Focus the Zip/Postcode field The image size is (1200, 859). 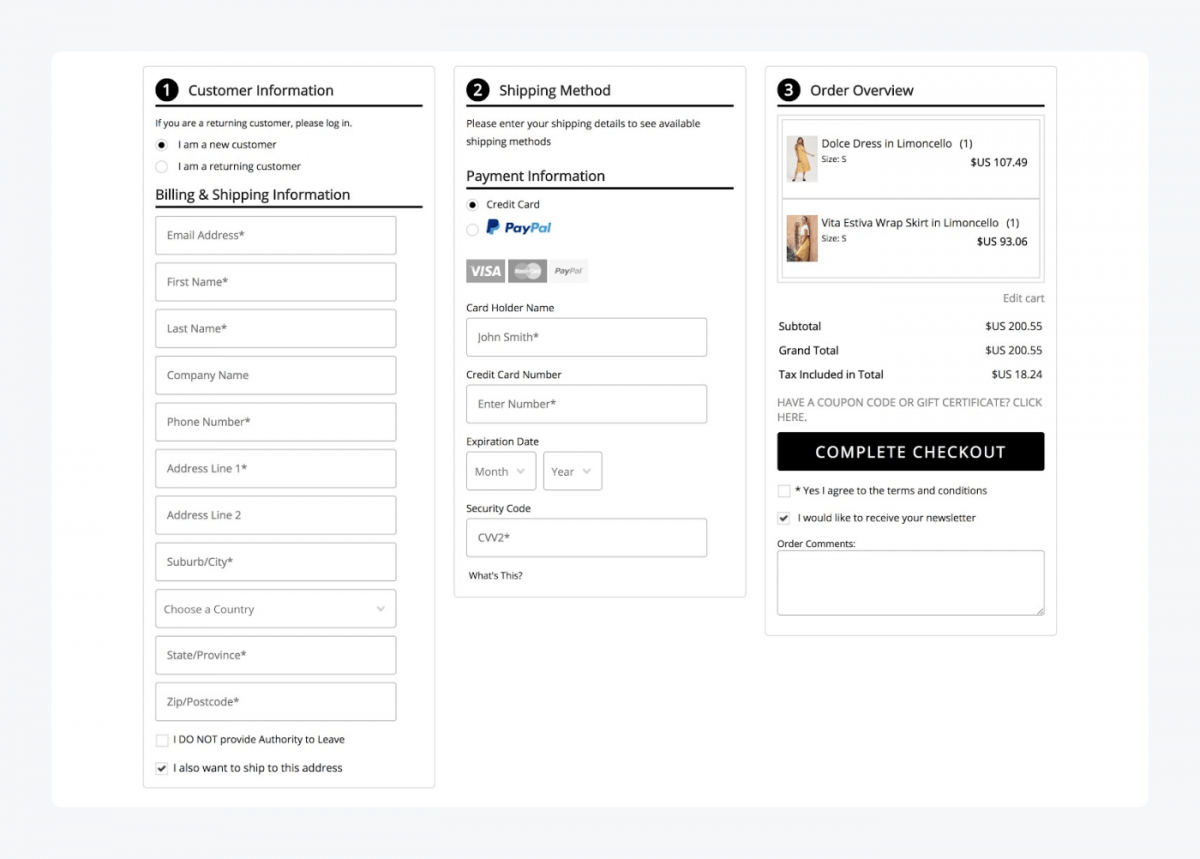(x=276, y=702)
